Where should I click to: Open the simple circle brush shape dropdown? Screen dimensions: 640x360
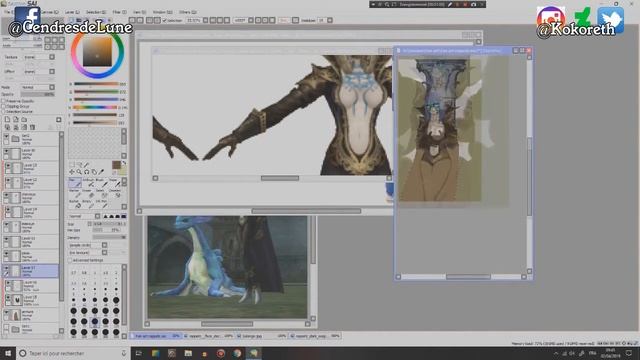click(104, 245)
